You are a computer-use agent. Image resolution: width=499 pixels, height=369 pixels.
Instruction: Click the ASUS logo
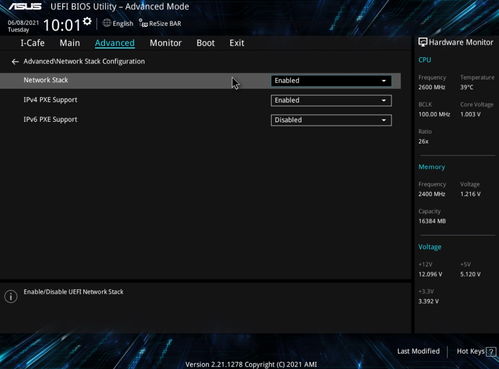pos(25,6)
